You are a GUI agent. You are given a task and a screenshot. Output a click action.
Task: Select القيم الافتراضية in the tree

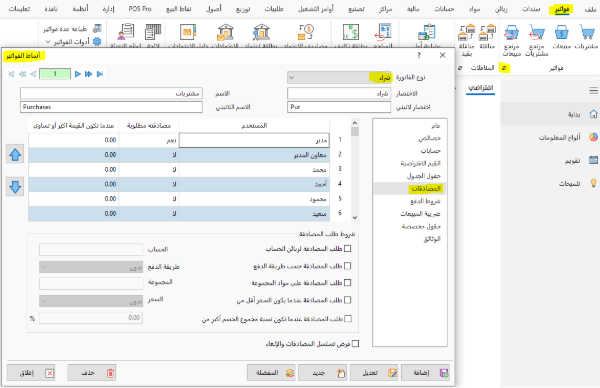pyautogui.click(x=421, y=163)
